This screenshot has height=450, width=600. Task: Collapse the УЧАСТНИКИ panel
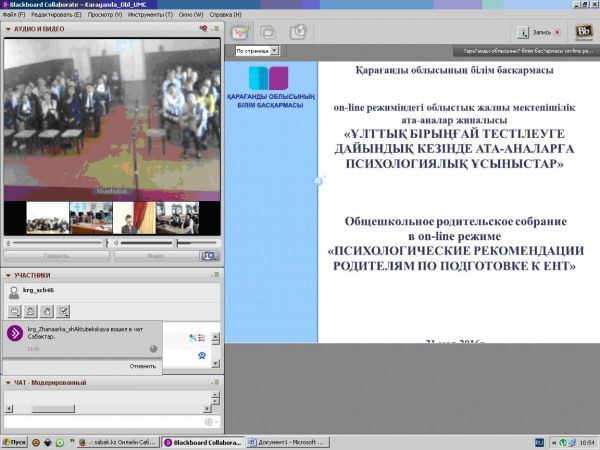[8, 275]
